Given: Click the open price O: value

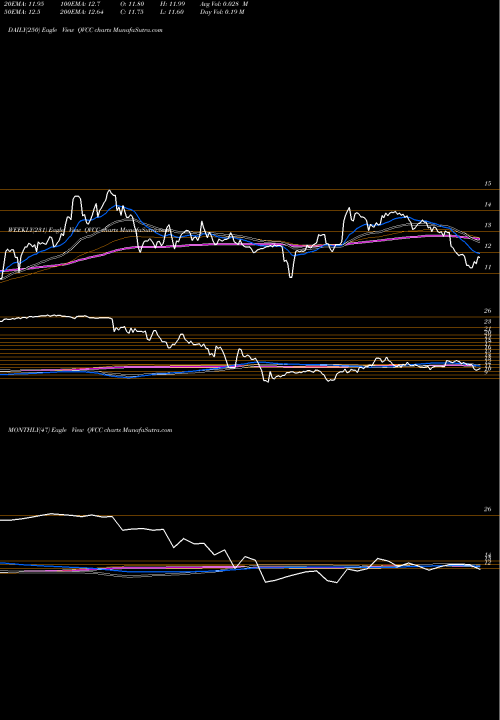Looking at the screenshot, I should [131, 4].
